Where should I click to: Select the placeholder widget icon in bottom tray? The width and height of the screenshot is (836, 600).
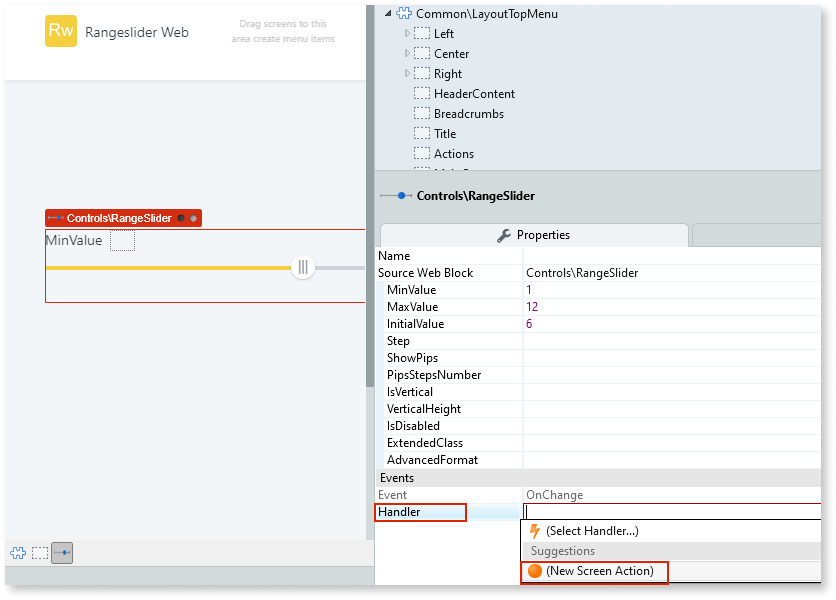[37, 552]
